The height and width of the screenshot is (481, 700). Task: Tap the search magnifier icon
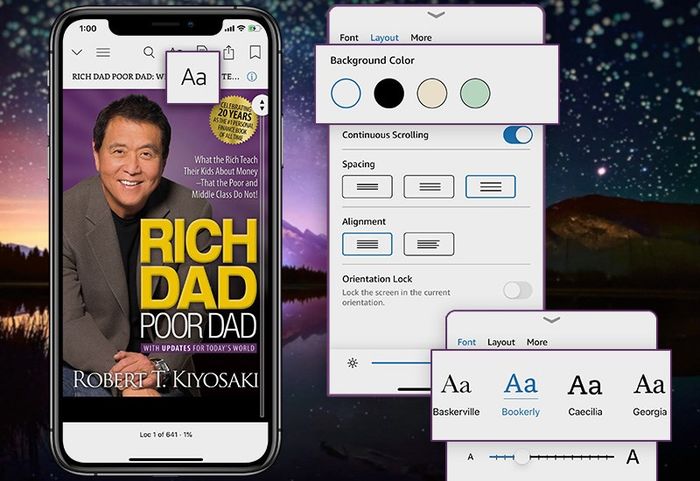149,52
